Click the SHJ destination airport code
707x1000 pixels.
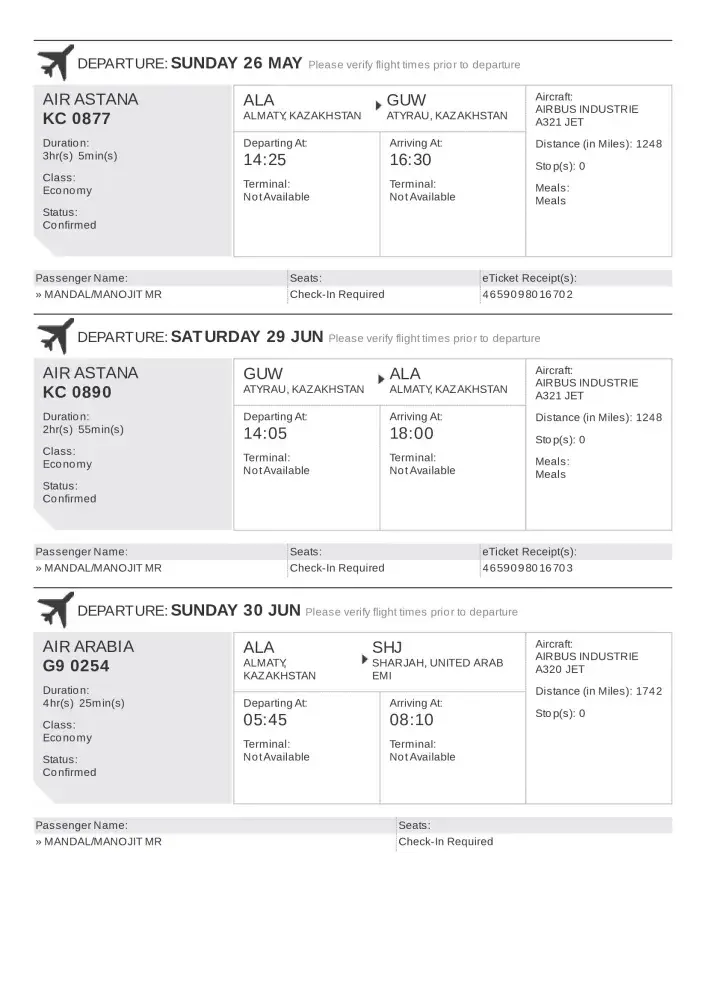coord(387,647)
